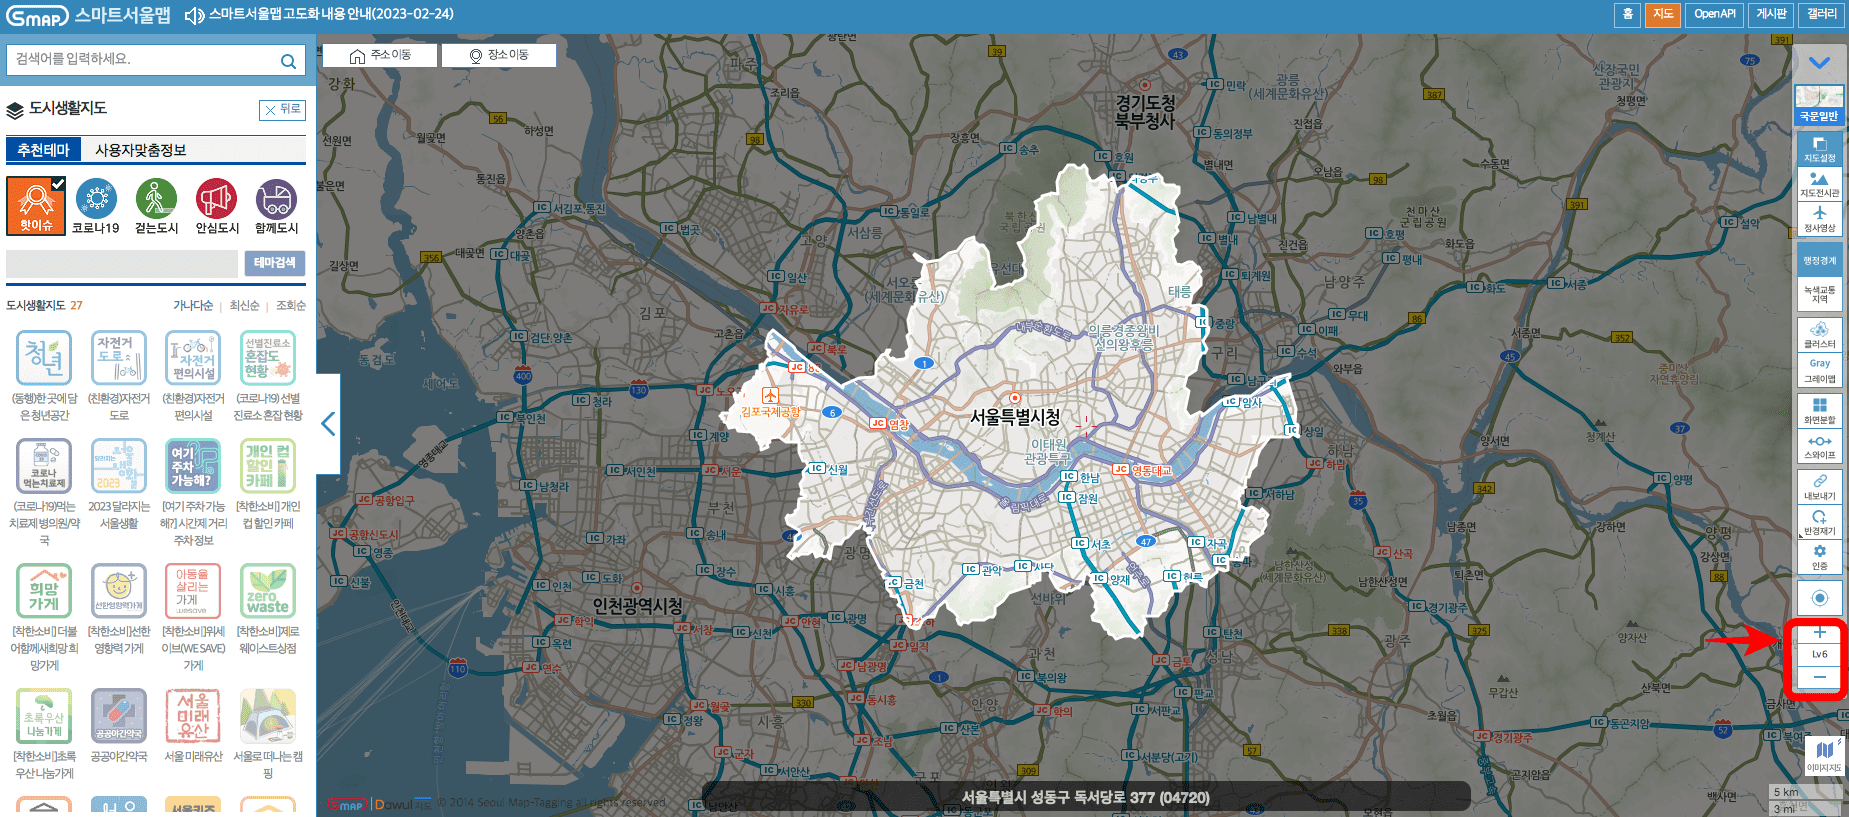Open 자전거 편의시설 theme thumbnail
This screenshot has width=1849, height=817.
click(193, 358)
